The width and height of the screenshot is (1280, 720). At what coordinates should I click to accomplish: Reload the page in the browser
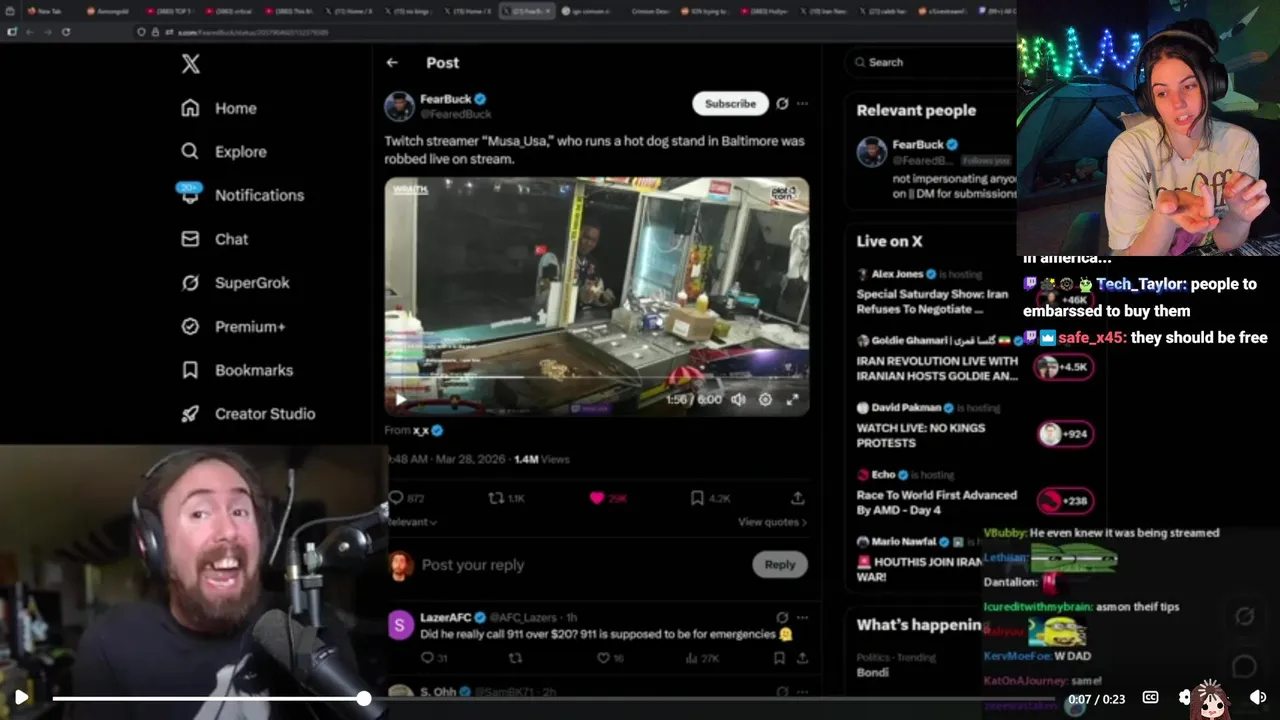coord(66,32)
